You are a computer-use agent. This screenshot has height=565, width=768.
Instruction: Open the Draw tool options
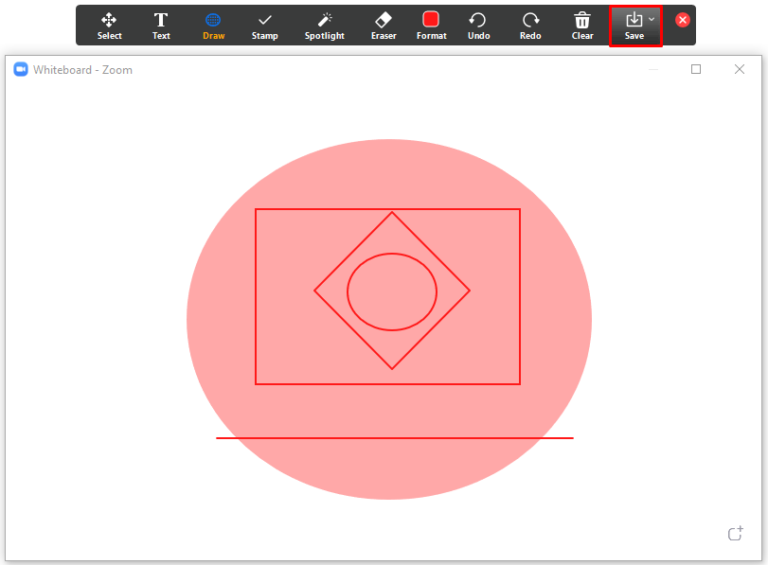click(213, 26)
